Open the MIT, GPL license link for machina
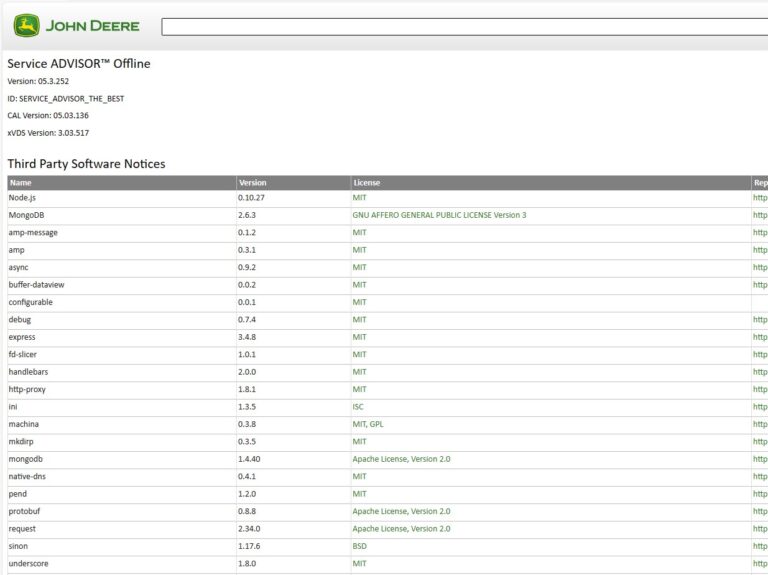768x575 pixels. (x=368, y=424)
